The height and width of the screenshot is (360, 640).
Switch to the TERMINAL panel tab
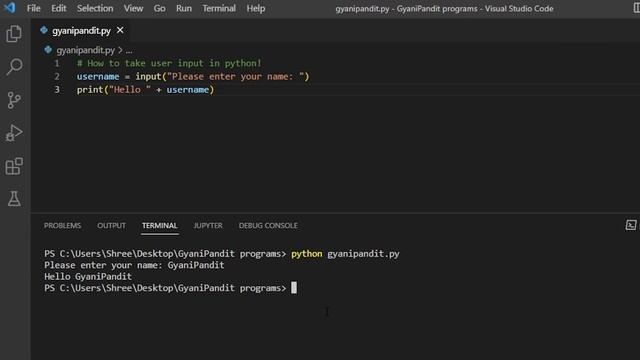[x=160, y=225]
